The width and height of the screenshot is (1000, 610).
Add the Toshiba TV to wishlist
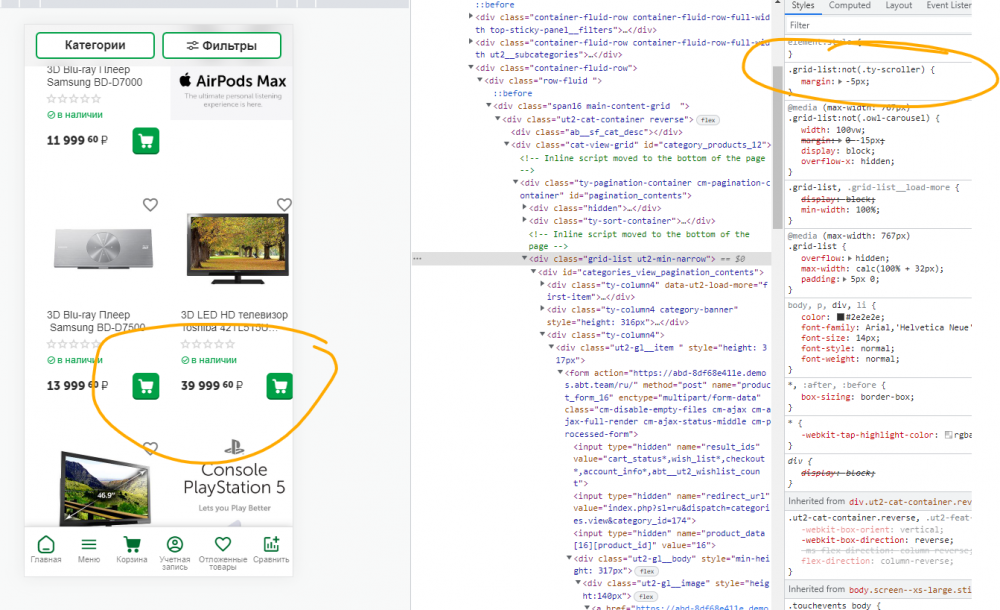(x=284, y=205)
